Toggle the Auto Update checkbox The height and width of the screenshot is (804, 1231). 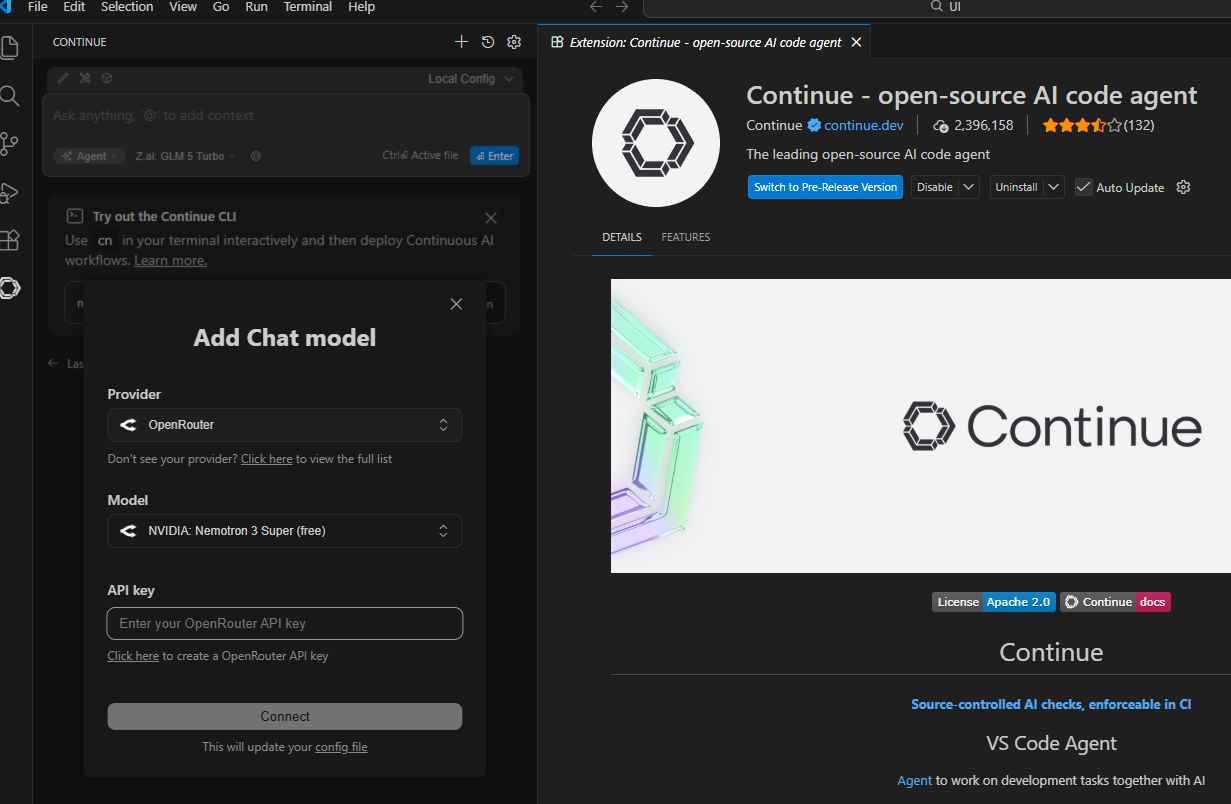pos(1083,187)
